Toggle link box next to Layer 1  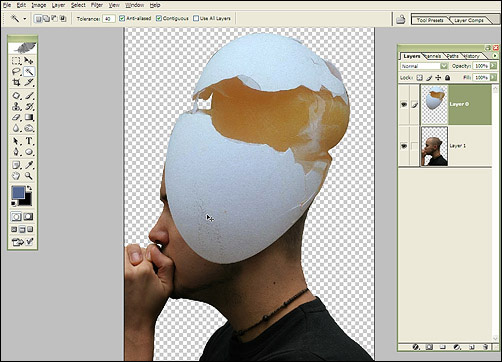414,146
